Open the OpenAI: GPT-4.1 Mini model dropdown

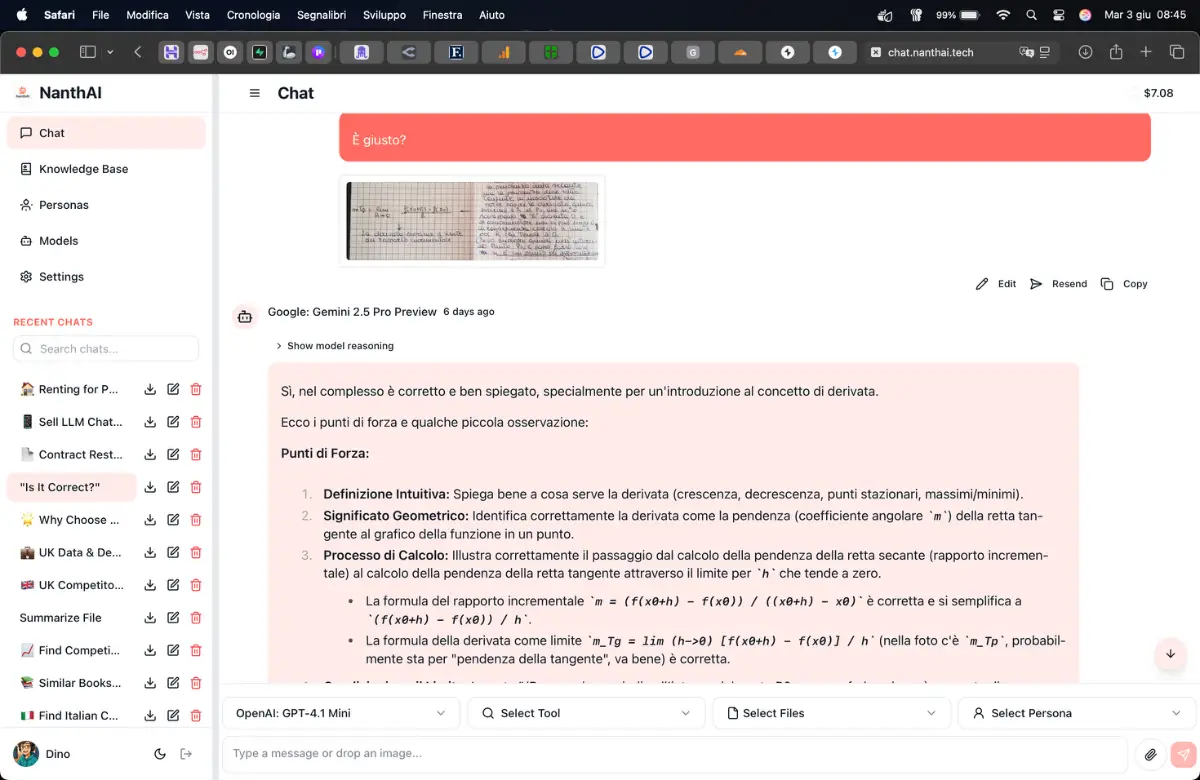[x=340, y=713]
